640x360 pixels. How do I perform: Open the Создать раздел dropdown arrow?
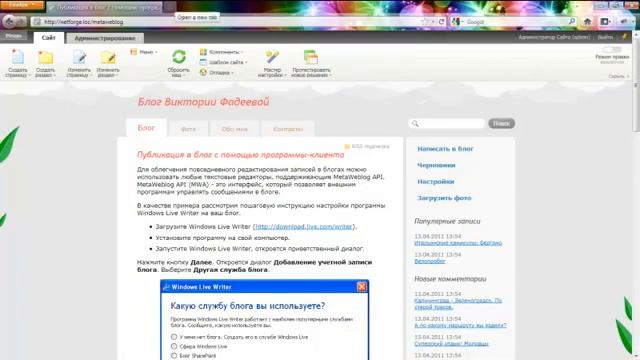pyautogui.click(x=55, y=76)
